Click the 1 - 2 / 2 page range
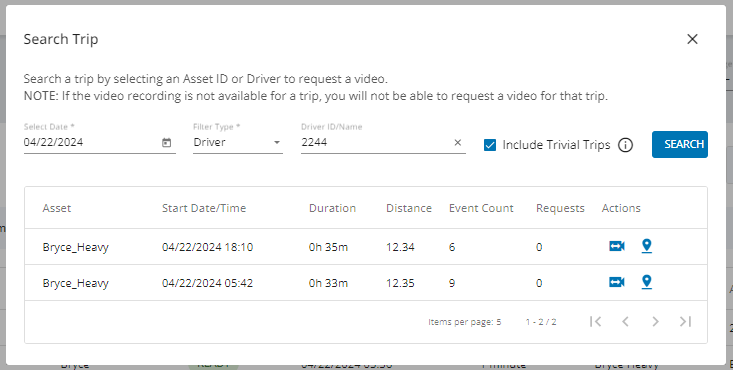 541,322
